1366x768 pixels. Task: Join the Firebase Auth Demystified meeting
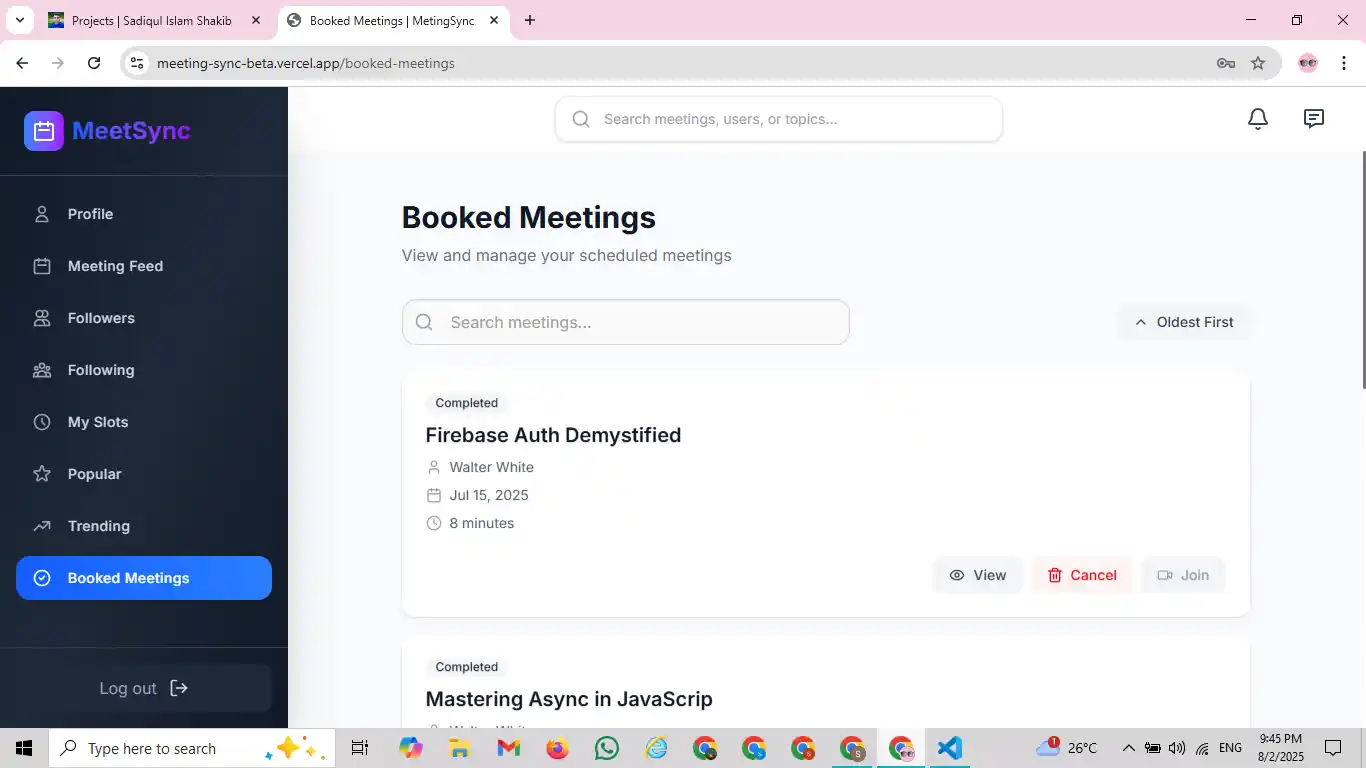tap(1183, 575)
